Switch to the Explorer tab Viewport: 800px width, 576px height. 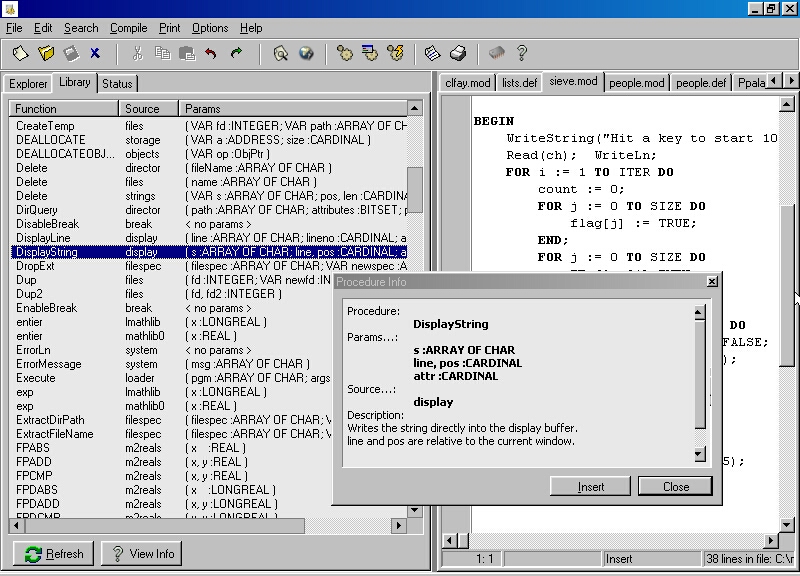[x=27, y=84]
